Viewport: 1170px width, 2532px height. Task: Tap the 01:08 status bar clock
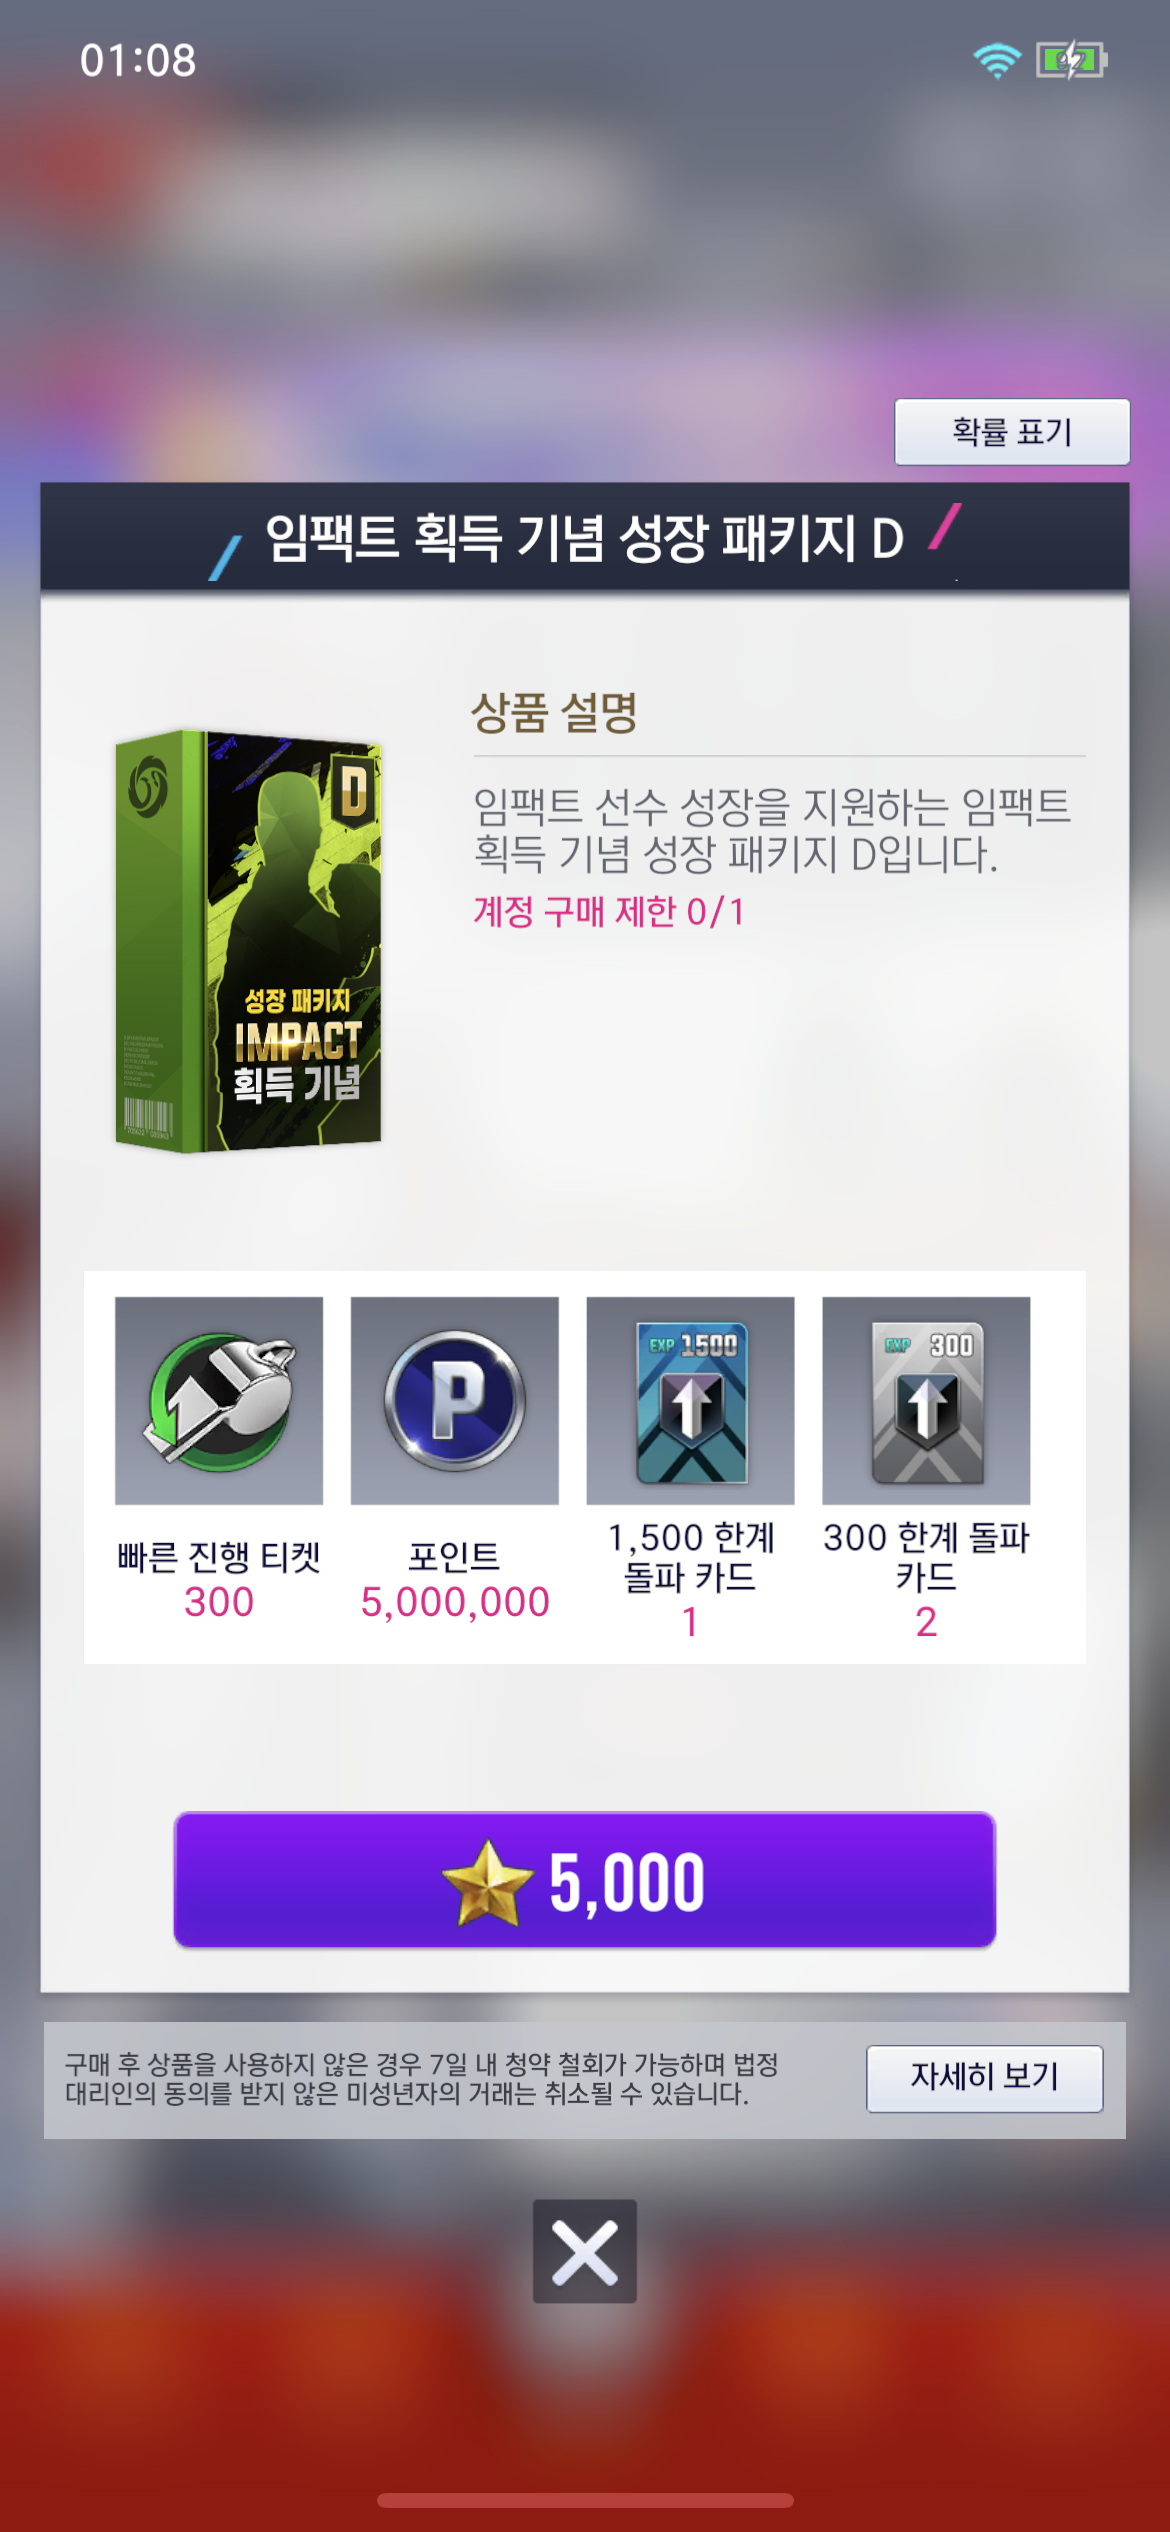point(138,61)
